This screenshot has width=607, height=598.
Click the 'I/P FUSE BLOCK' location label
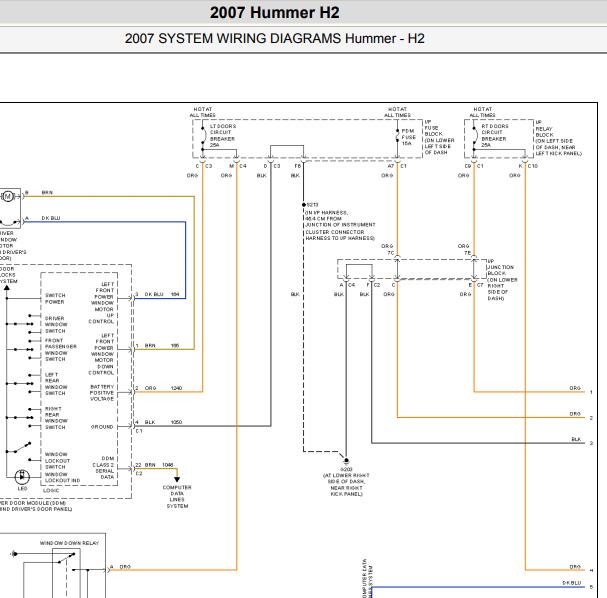pos(439,137)
